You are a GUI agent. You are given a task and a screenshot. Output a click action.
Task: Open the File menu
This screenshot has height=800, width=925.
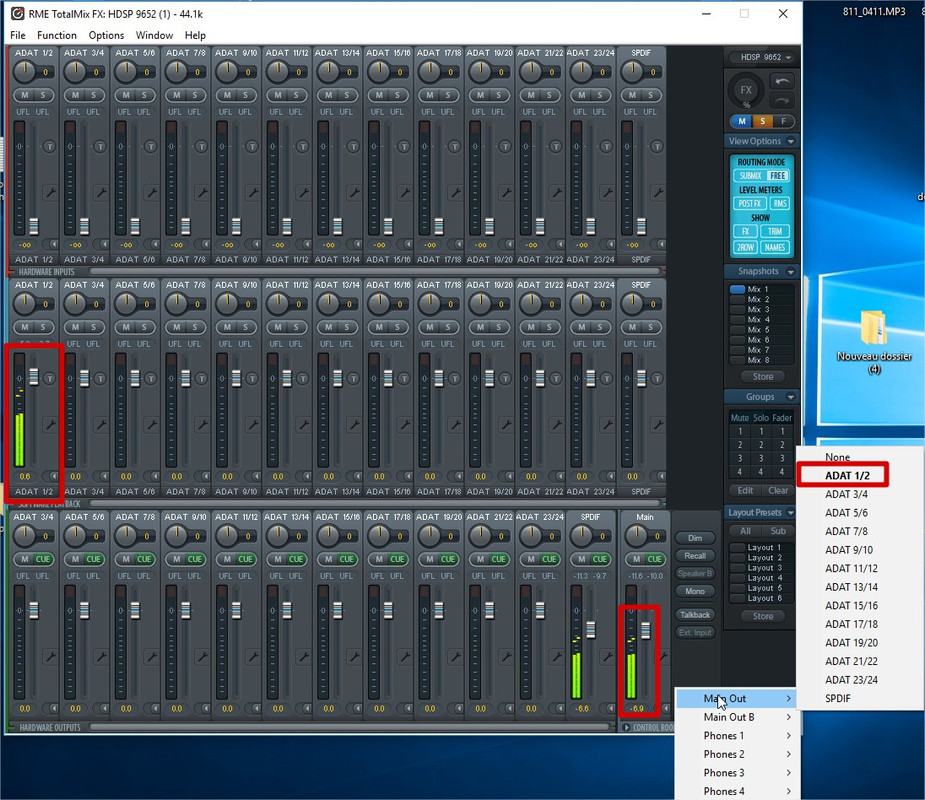(18, 35)
